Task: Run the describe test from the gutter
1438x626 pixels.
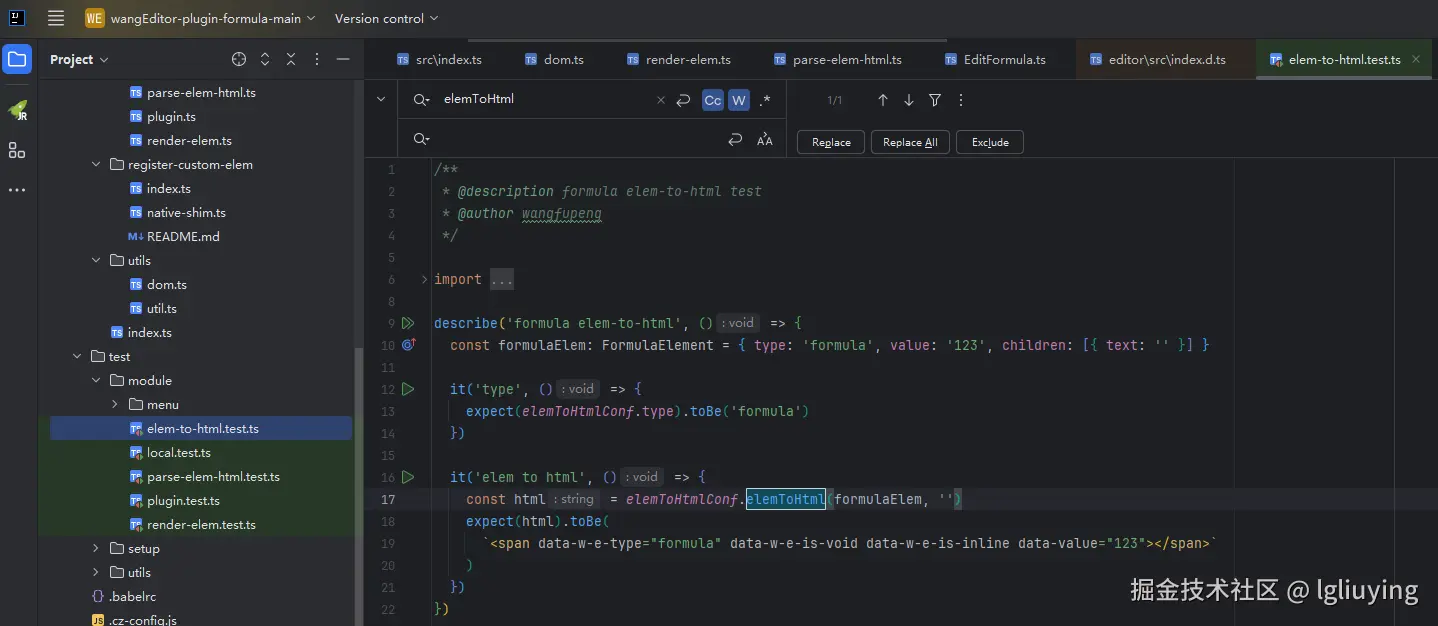Action: point(408,323)
